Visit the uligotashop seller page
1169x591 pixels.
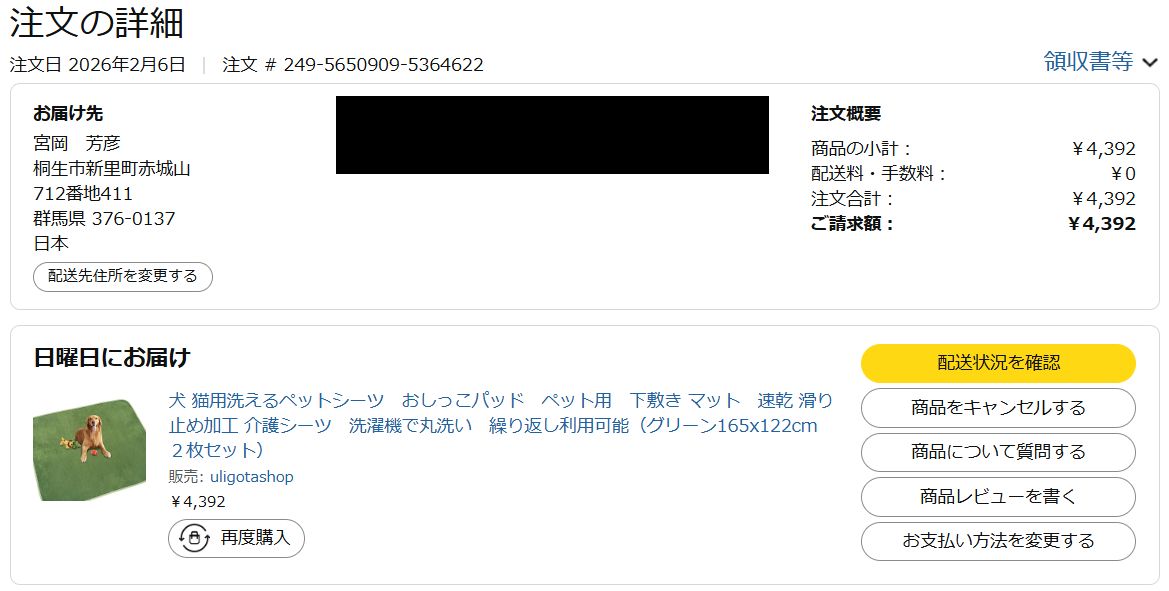[251, 477]
